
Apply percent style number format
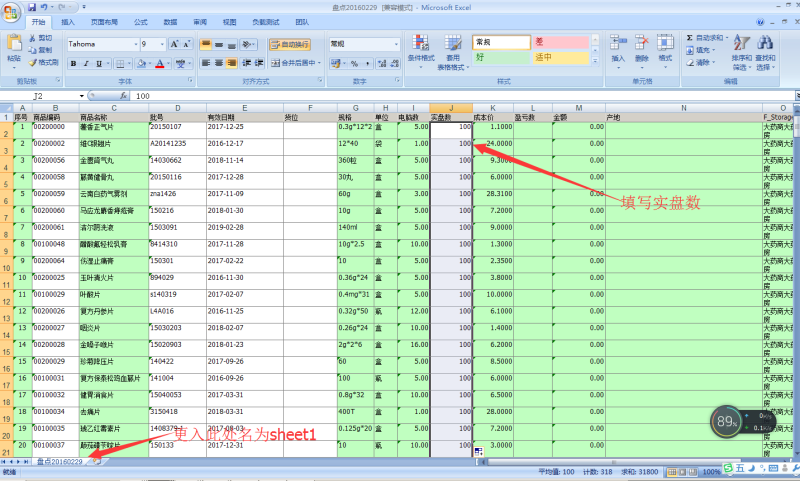click(x=354, y=63)
